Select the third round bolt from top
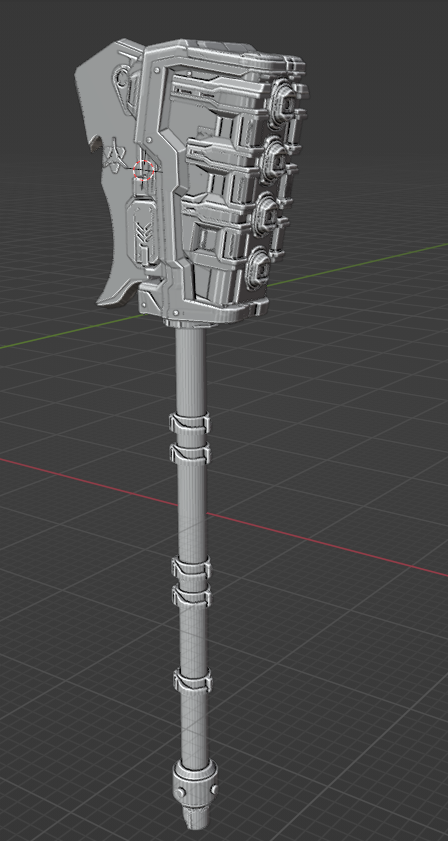 coord(266,212)
